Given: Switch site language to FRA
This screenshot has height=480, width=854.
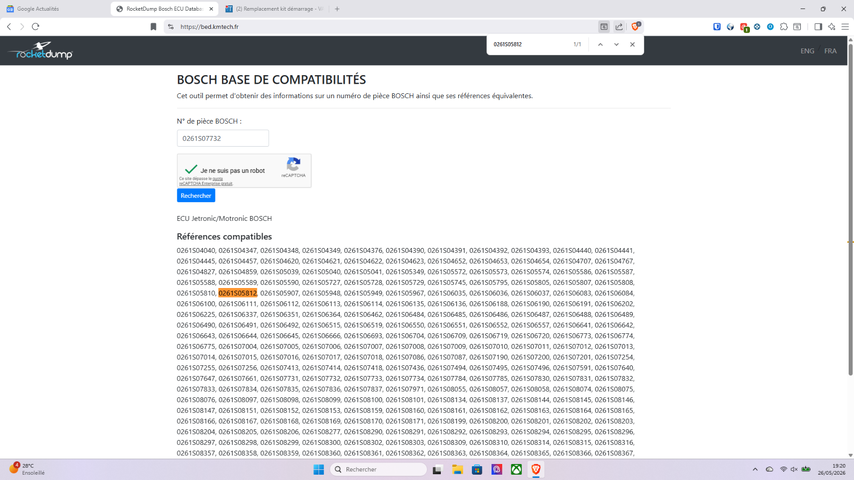Looking at the screenshot, I should (x=830, y=51).
